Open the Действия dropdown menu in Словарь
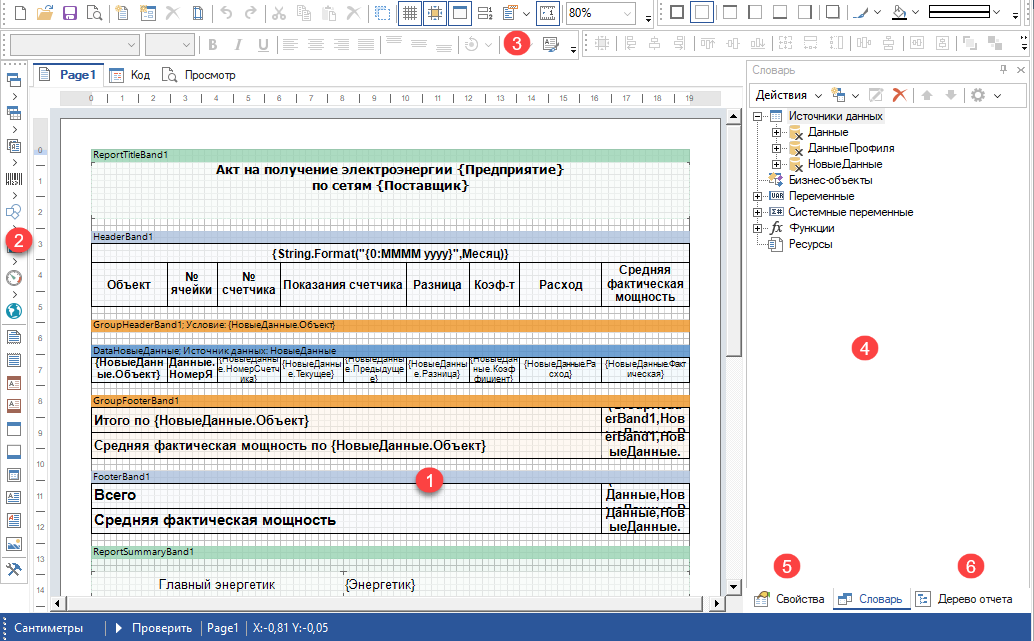Screen dimensions: 1034x641 [x=789, y=96]
